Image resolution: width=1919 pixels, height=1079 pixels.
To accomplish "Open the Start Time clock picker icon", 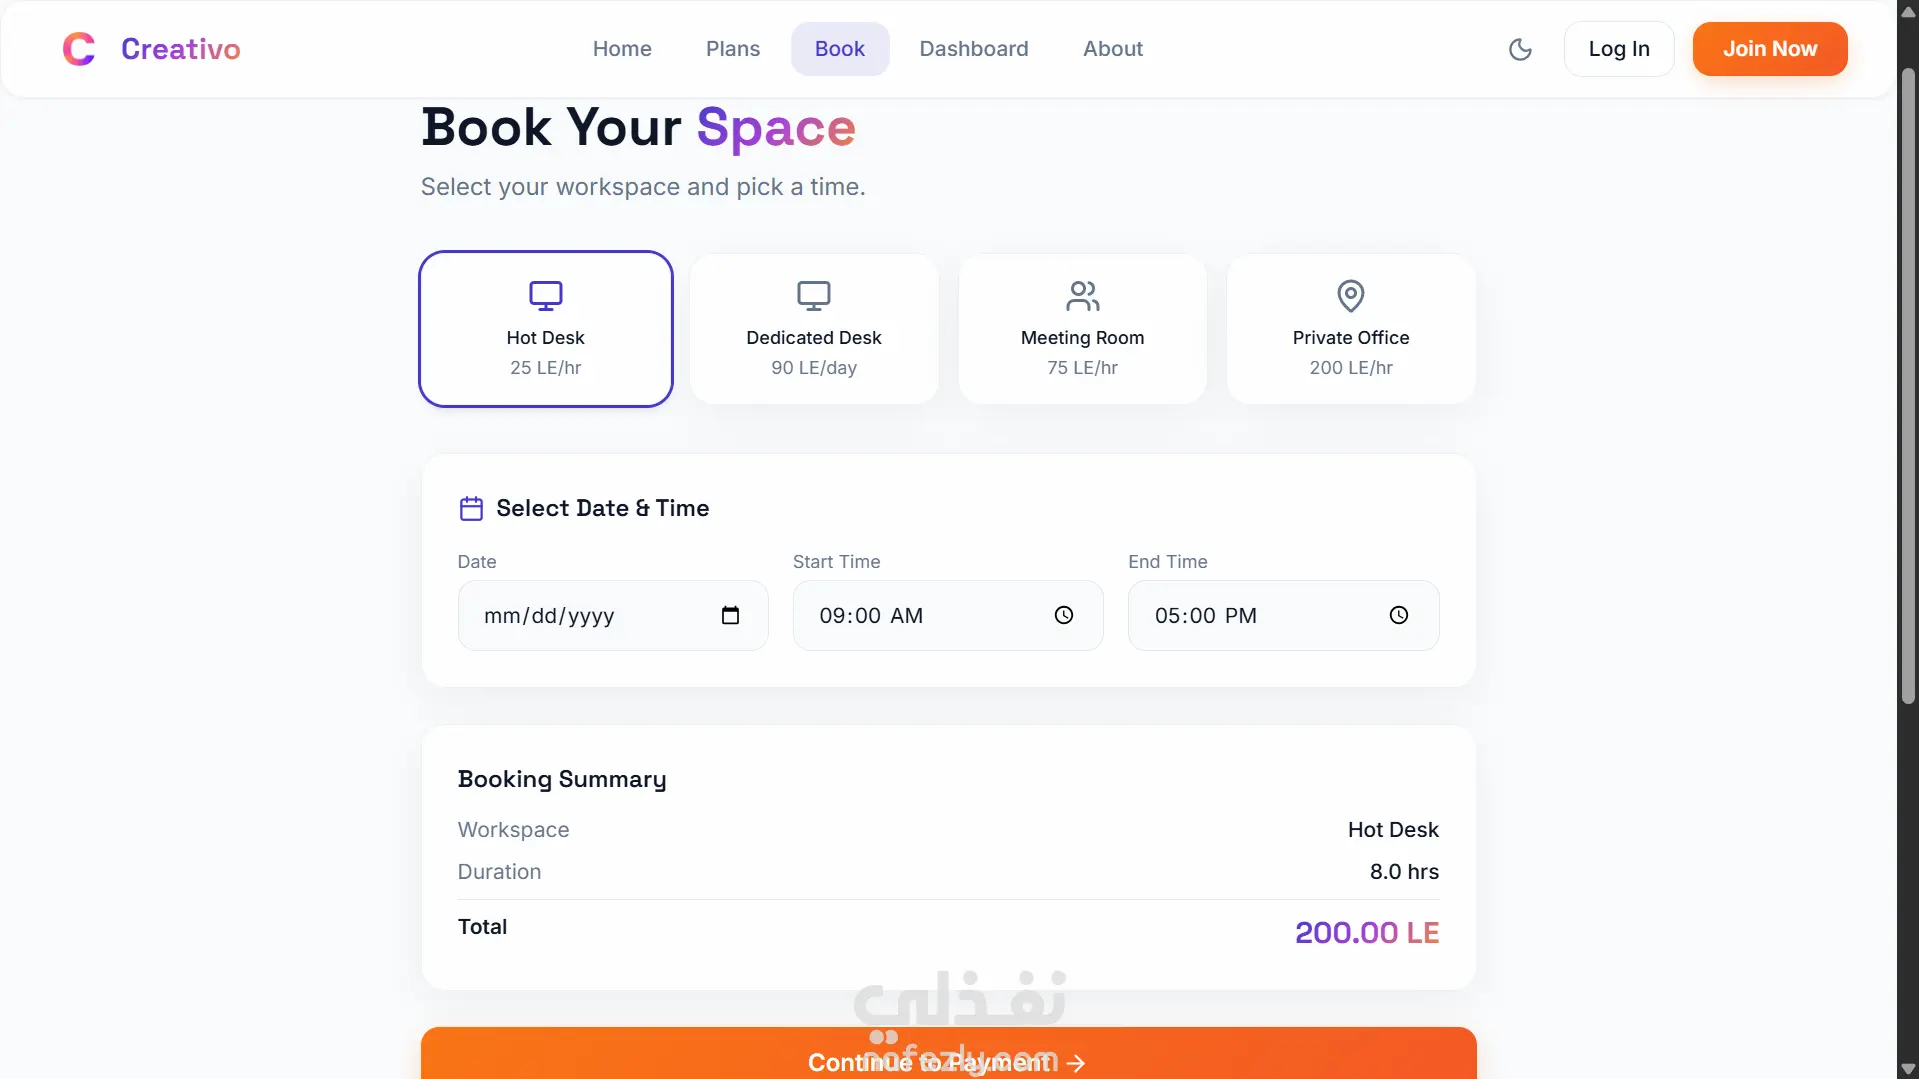I will click(x=1064, y=615).
